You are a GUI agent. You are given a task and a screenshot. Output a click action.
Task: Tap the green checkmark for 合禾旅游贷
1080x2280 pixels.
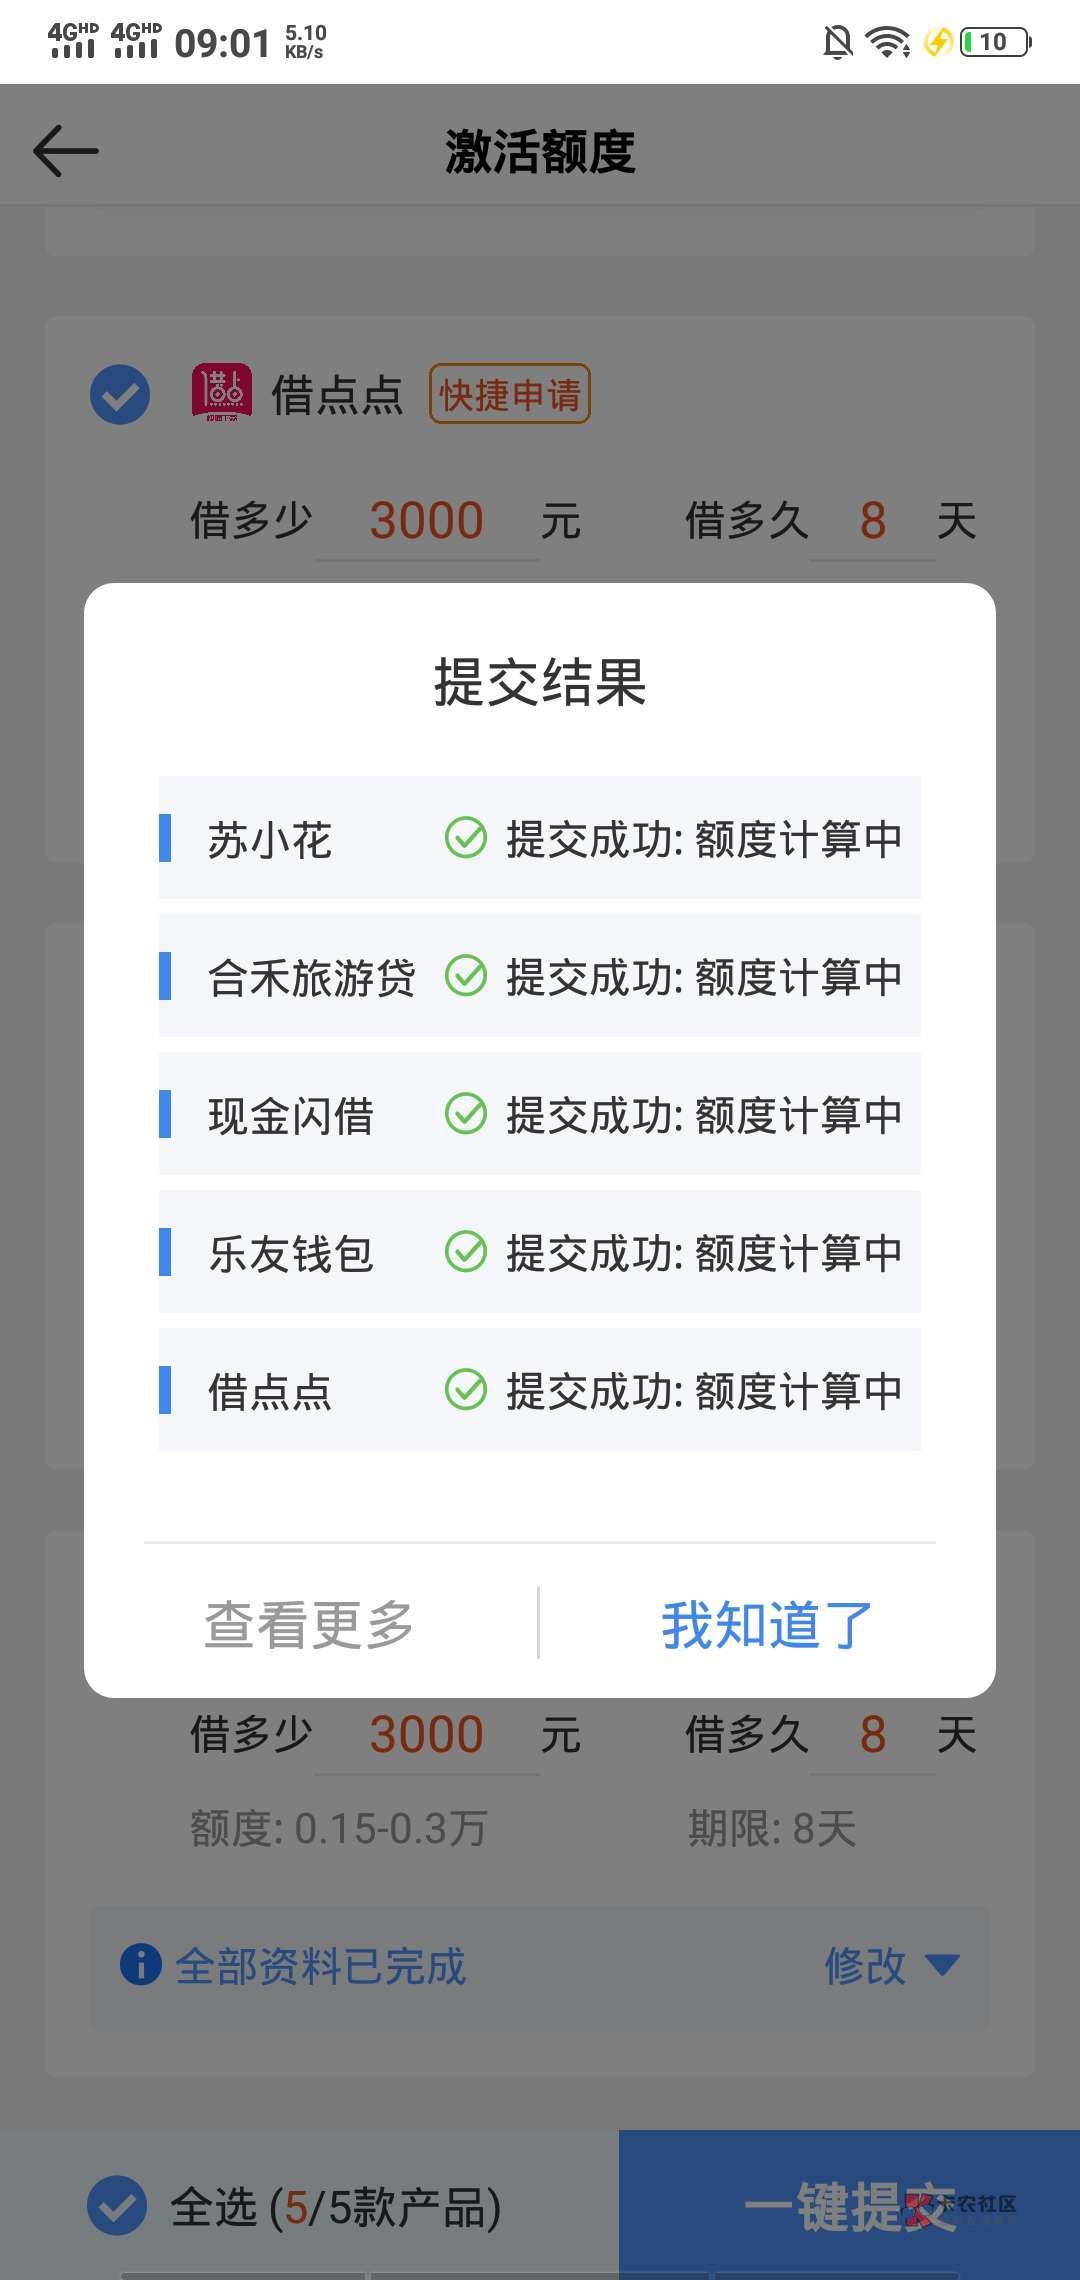coord(465,976)
